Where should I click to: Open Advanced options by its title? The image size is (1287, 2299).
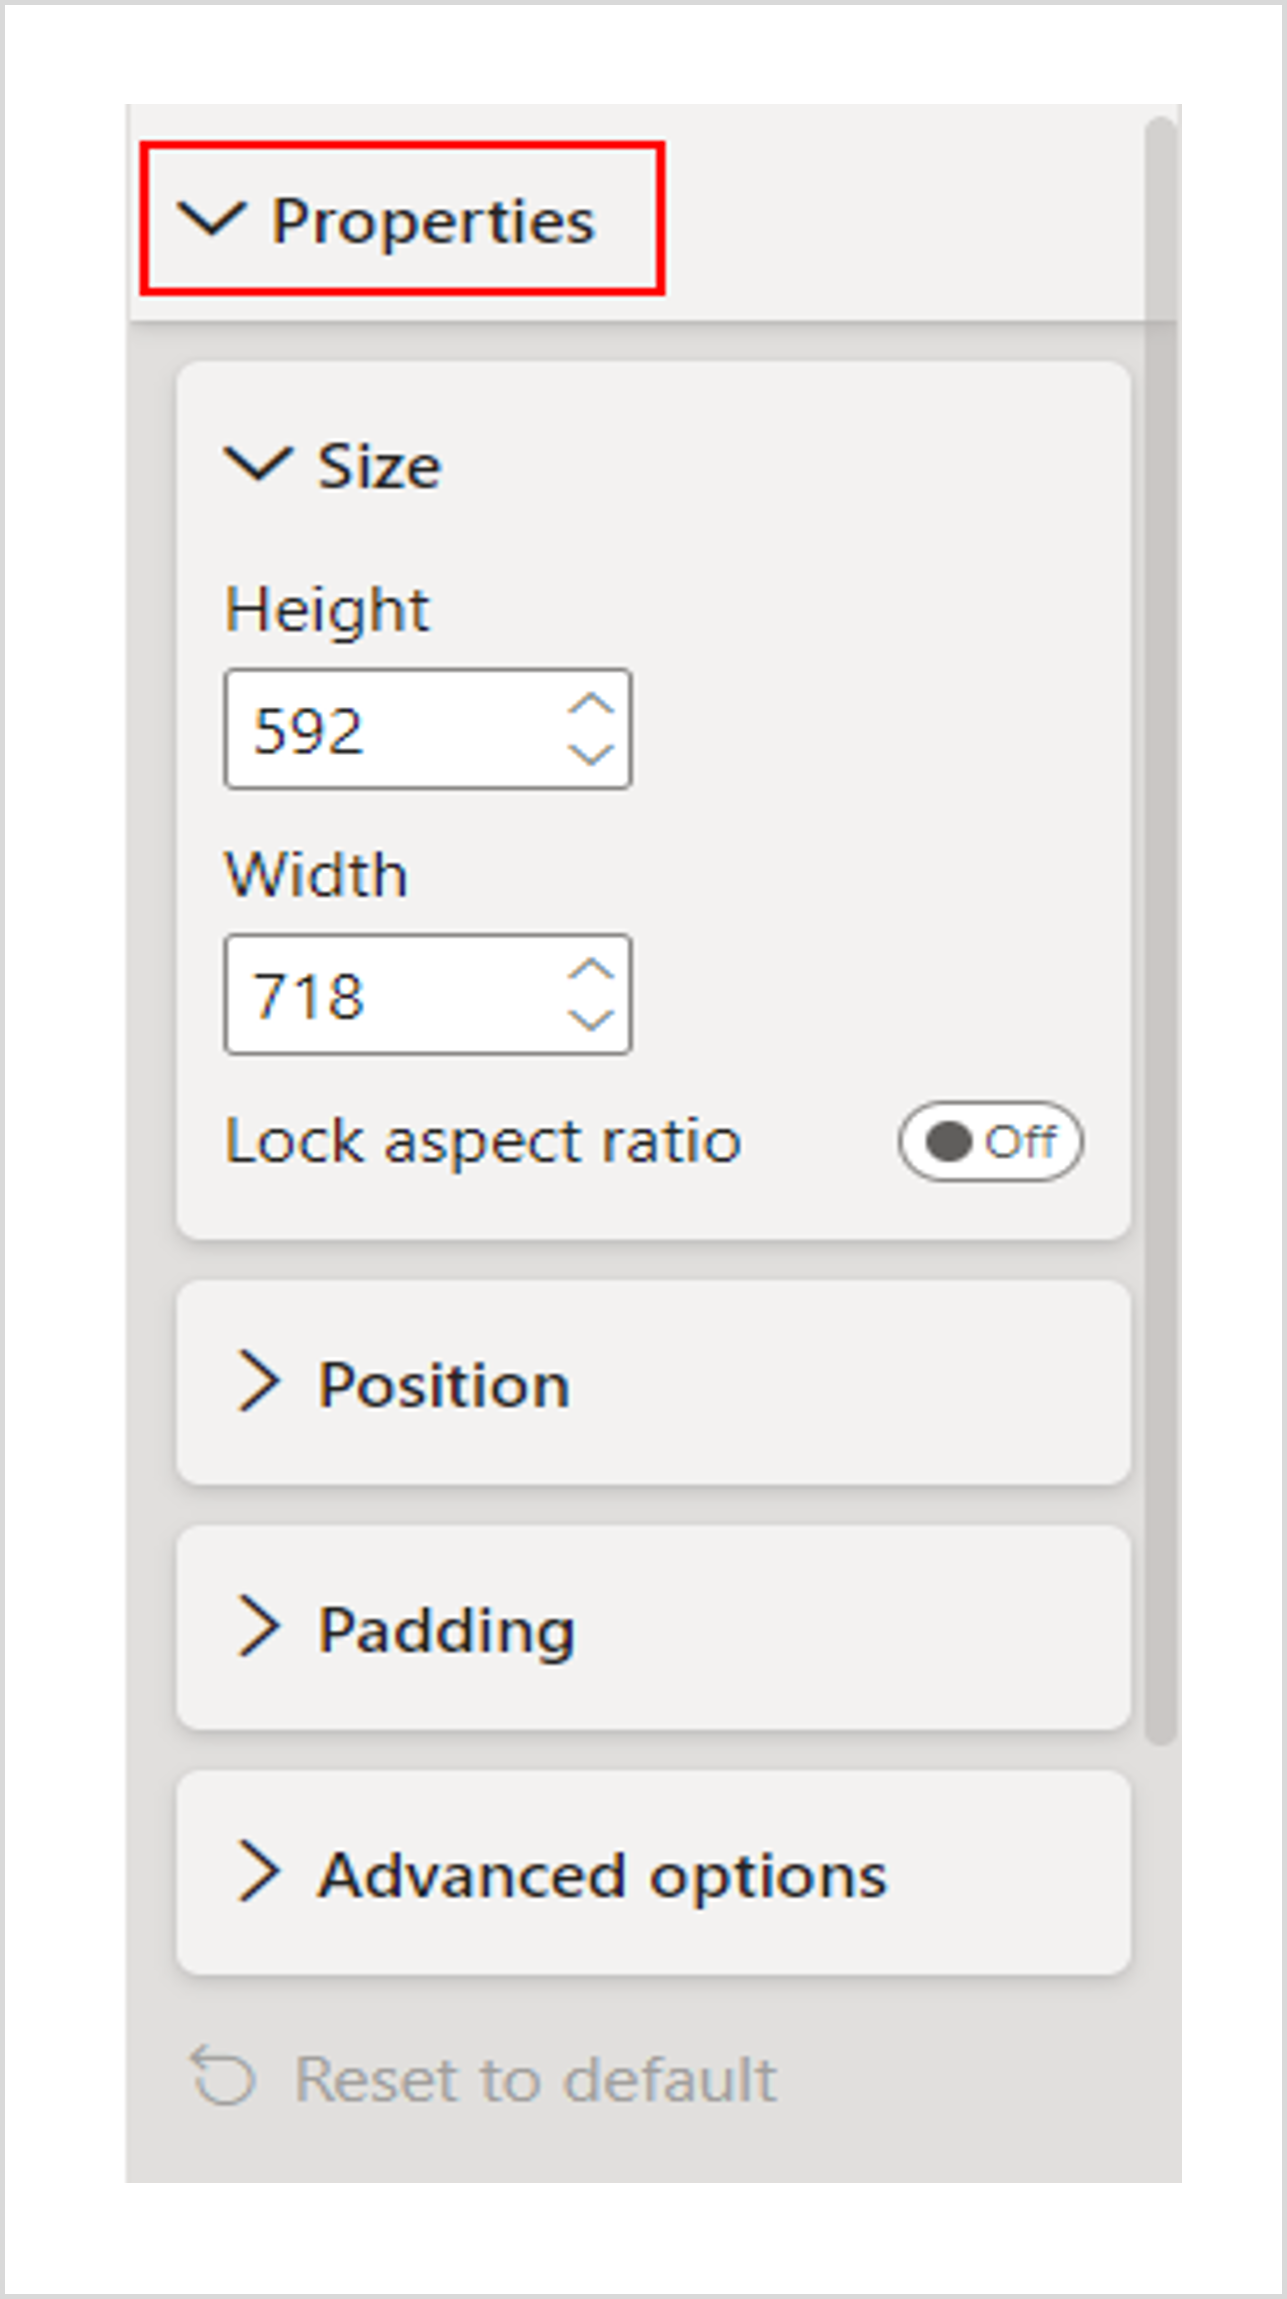(x=602, y=1875)
